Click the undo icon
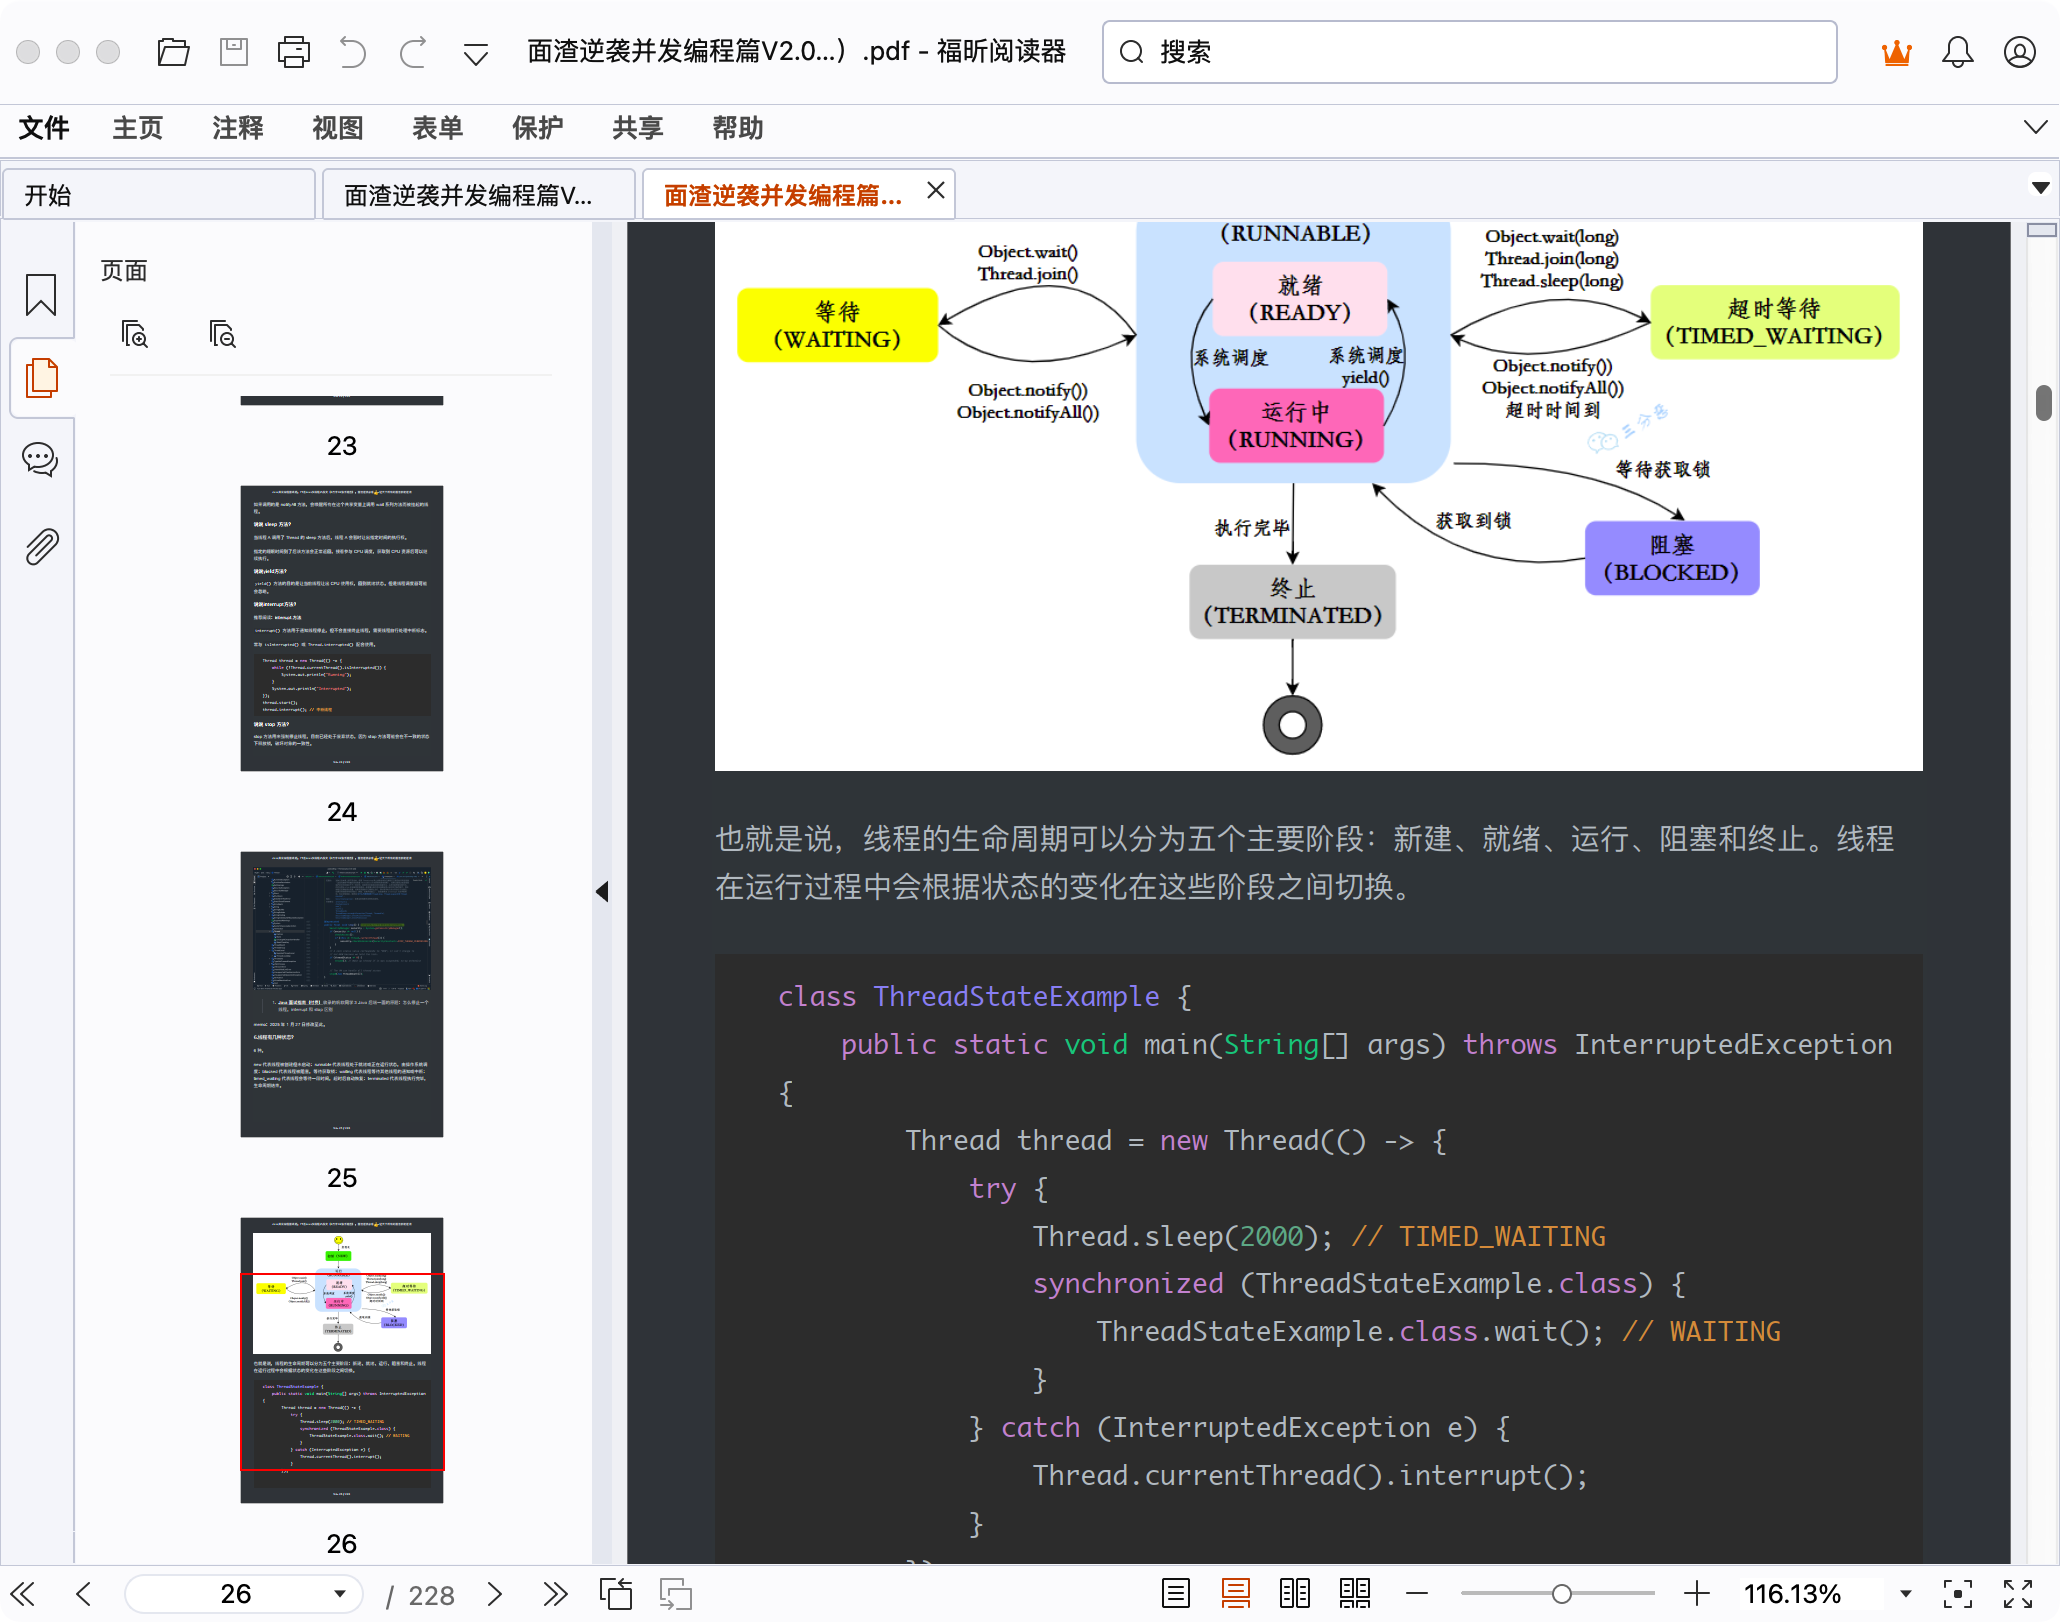This screenshot has height=1622, width=2060. point(352,51)
